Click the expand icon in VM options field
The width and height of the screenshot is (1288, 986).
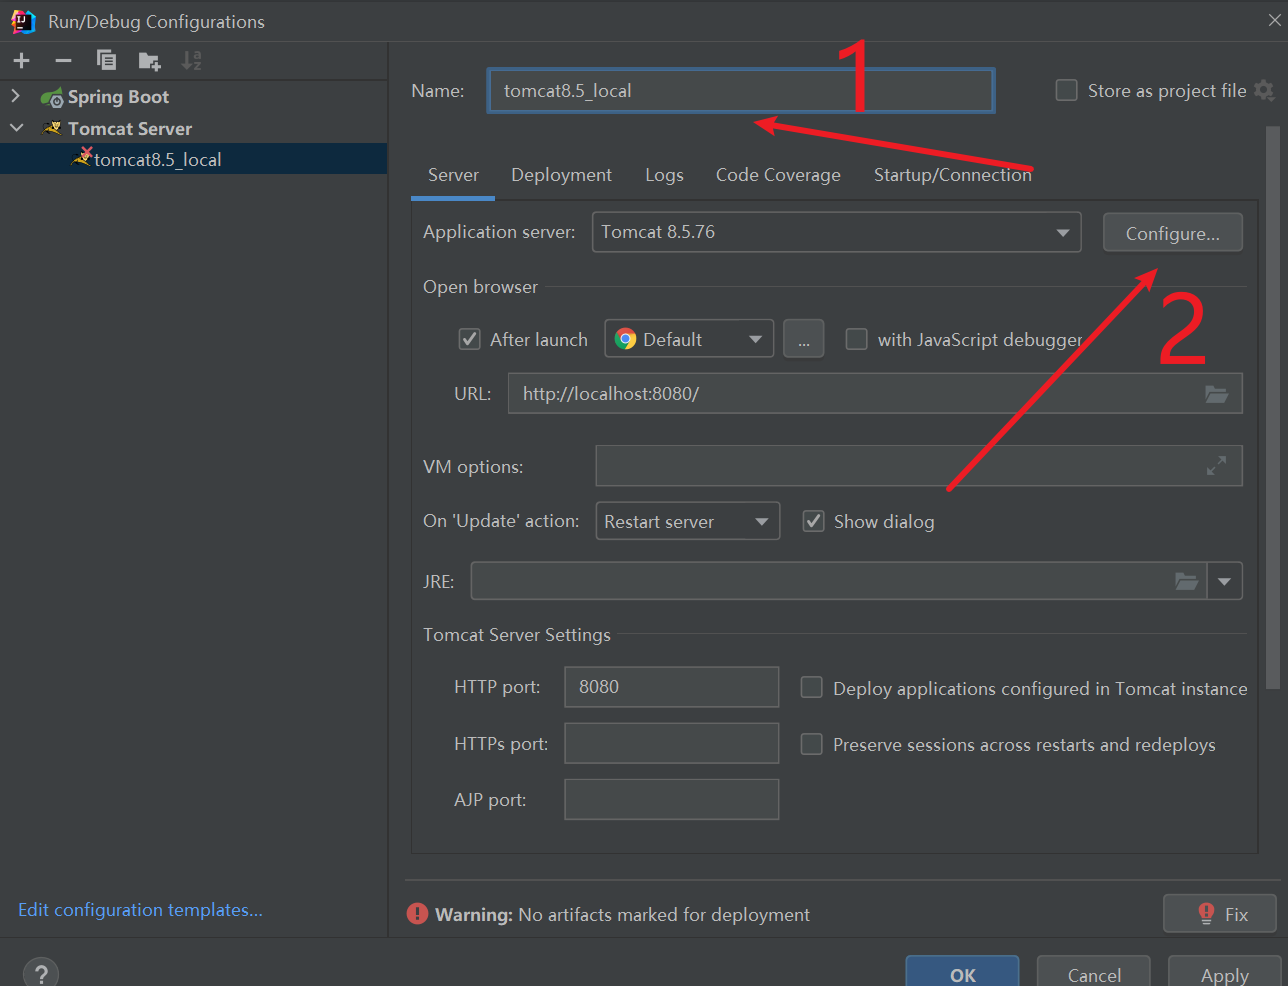1216,466
